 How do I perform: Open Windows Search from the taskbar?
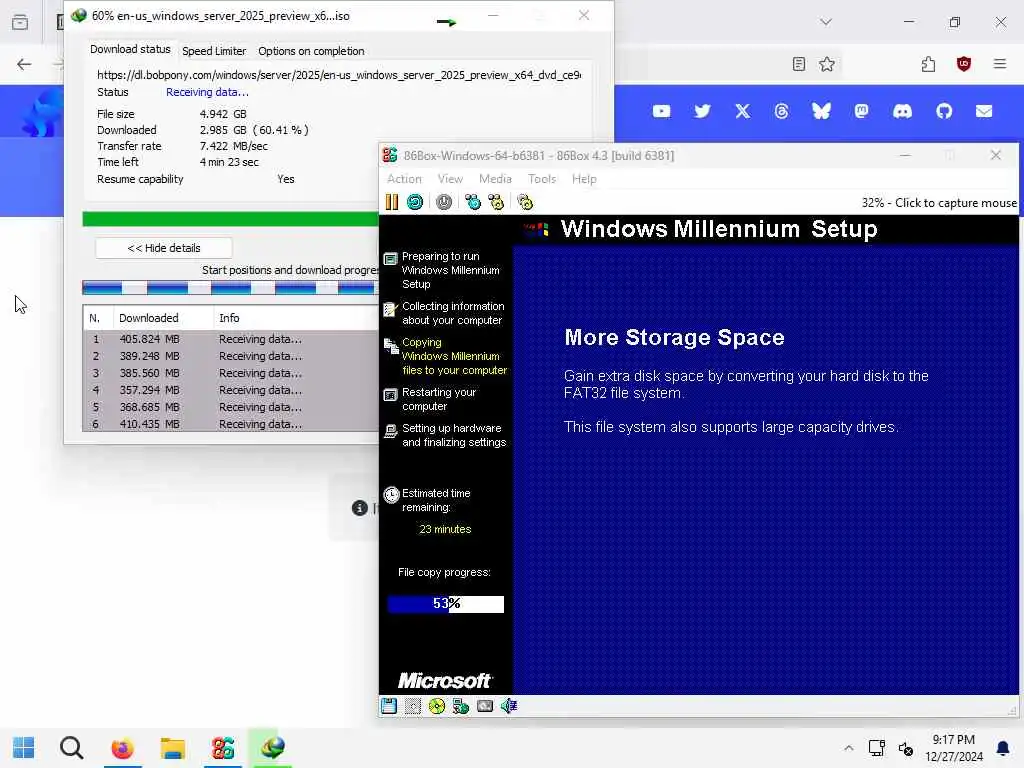[71, 748]
